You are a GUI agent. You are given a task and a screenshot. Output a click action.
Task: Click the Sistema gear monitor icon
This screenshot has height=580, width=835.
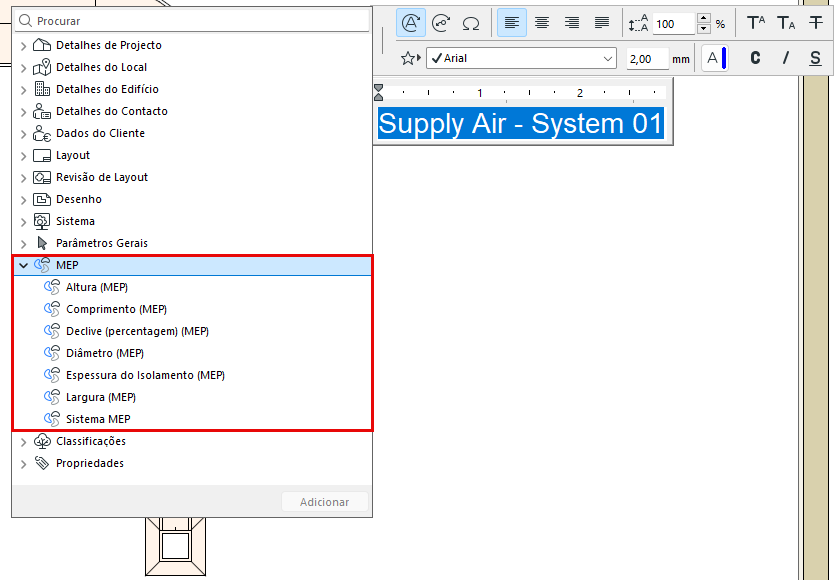[42, 221]
